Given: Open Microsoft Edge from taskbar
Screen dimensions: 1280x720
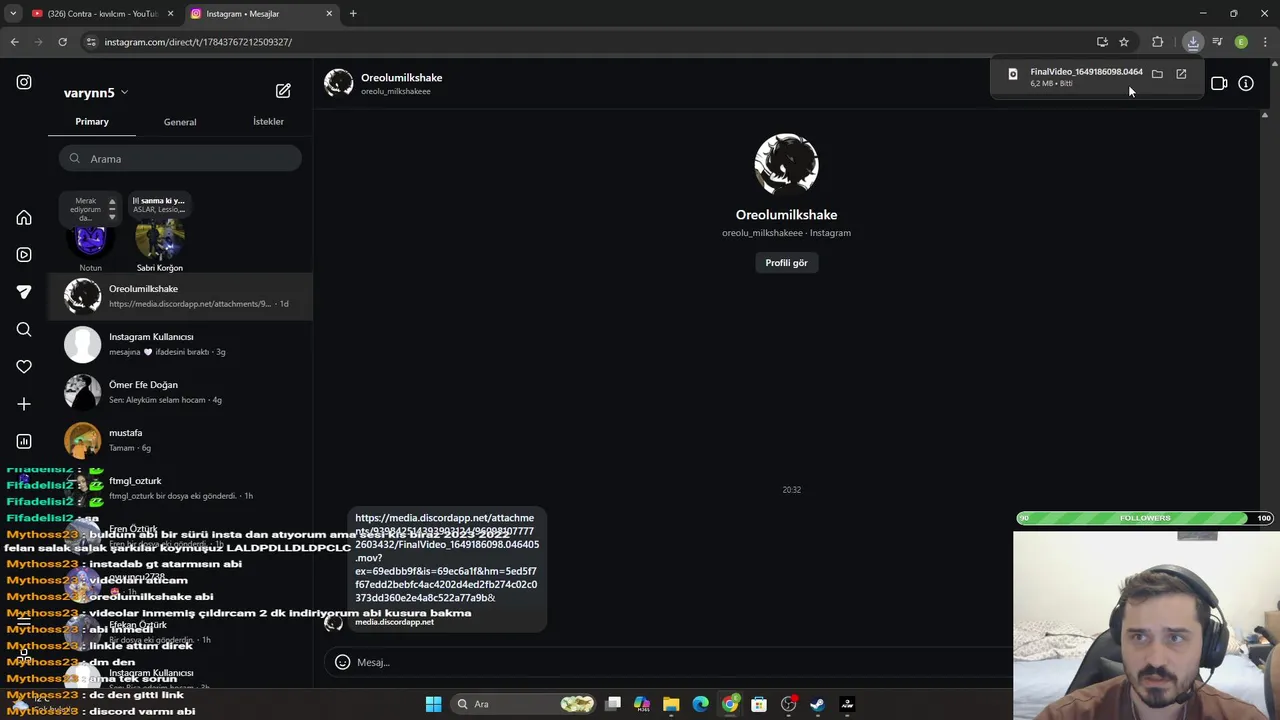Looking at the screenshot, I should pyautogui.click(x=700, y=704).
